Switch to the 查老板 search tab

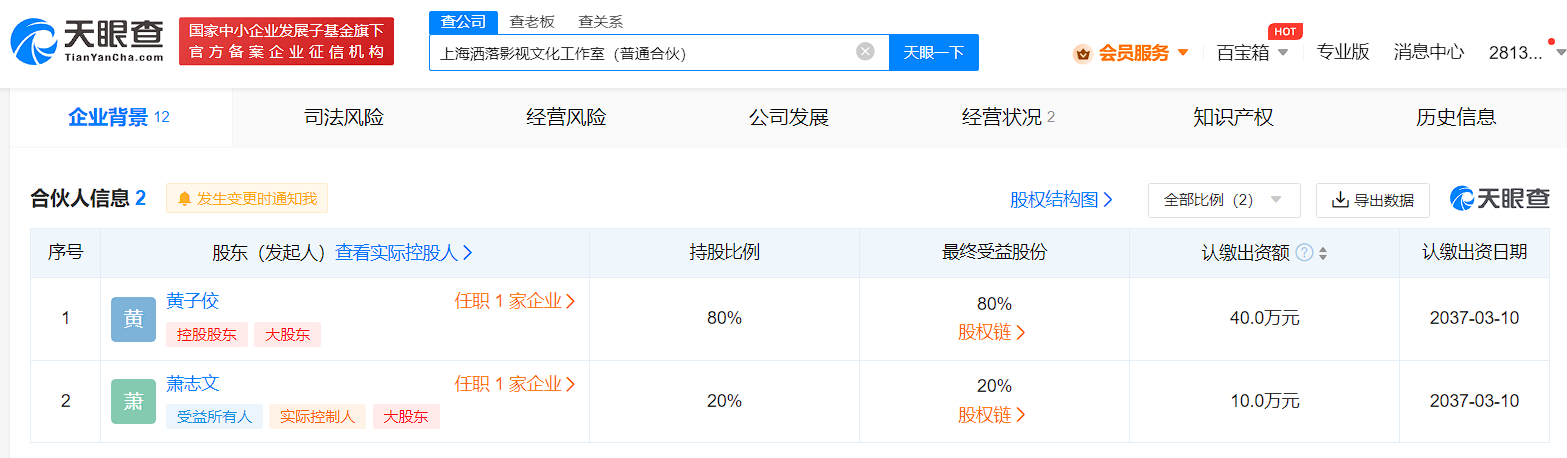pyautogui.click(x=531, y=21)
